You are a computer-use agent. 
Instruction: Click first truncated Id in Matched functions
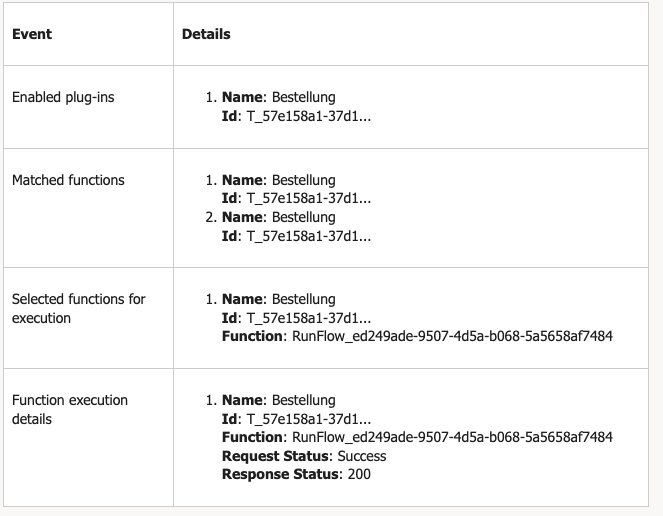(309, 198)
